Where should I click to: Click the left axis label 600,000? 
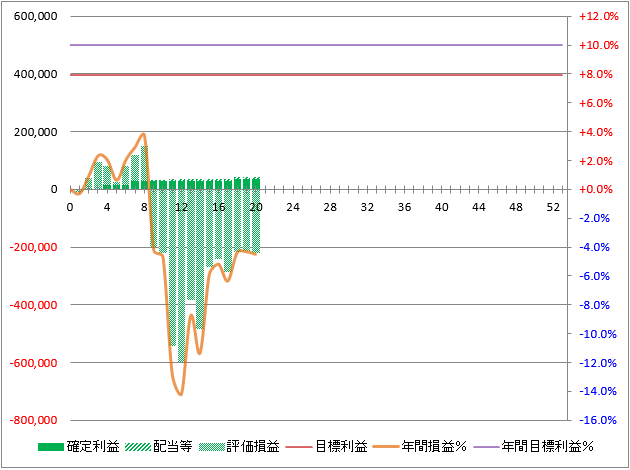tap(35, 16)
